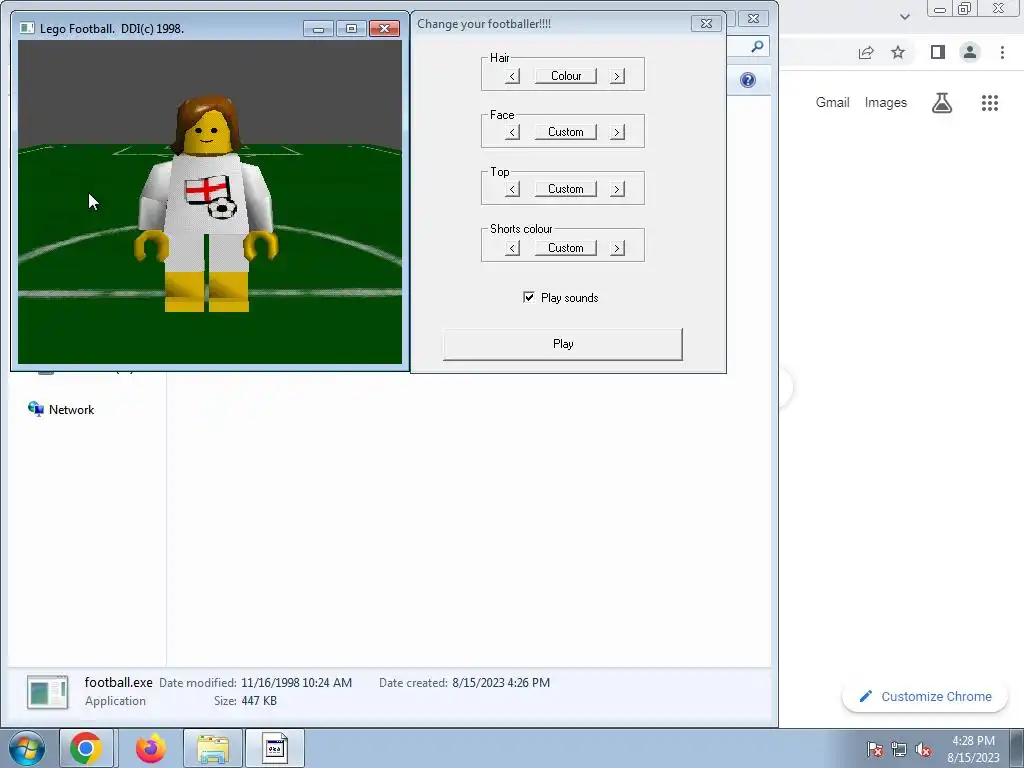
Task: Open Chrome profile avatar icon
Action: (x=970, y=52)
